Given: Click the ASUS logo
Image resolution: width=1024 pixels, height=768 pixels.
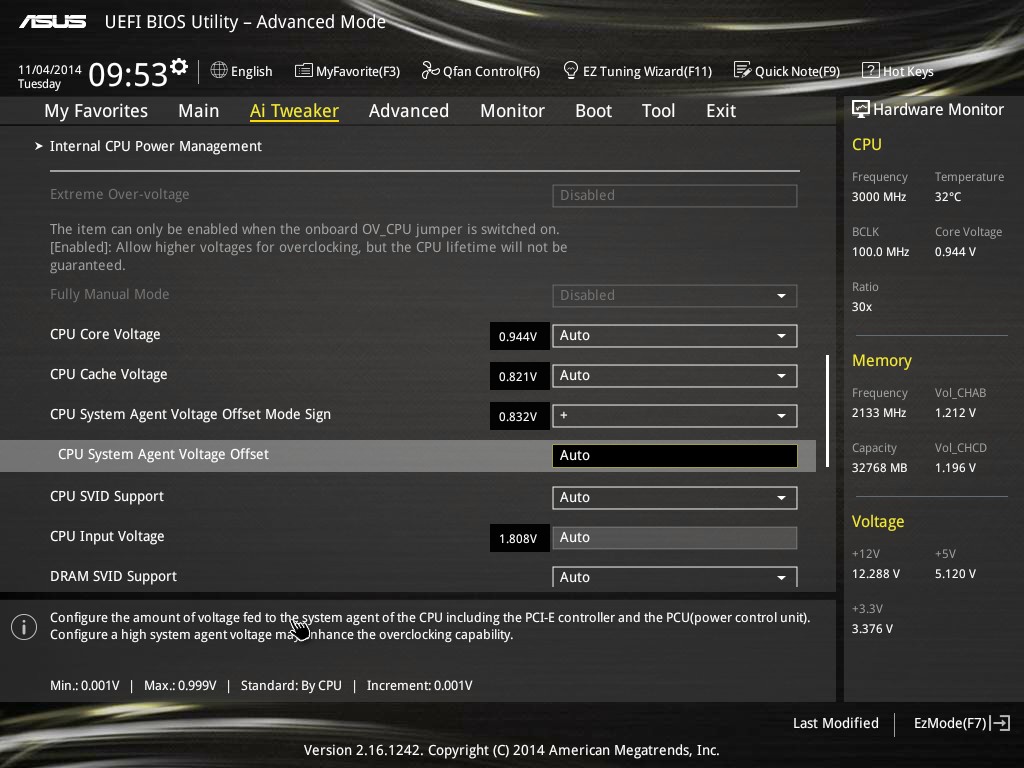Looking at the screenshot, I should click(52, 22).
